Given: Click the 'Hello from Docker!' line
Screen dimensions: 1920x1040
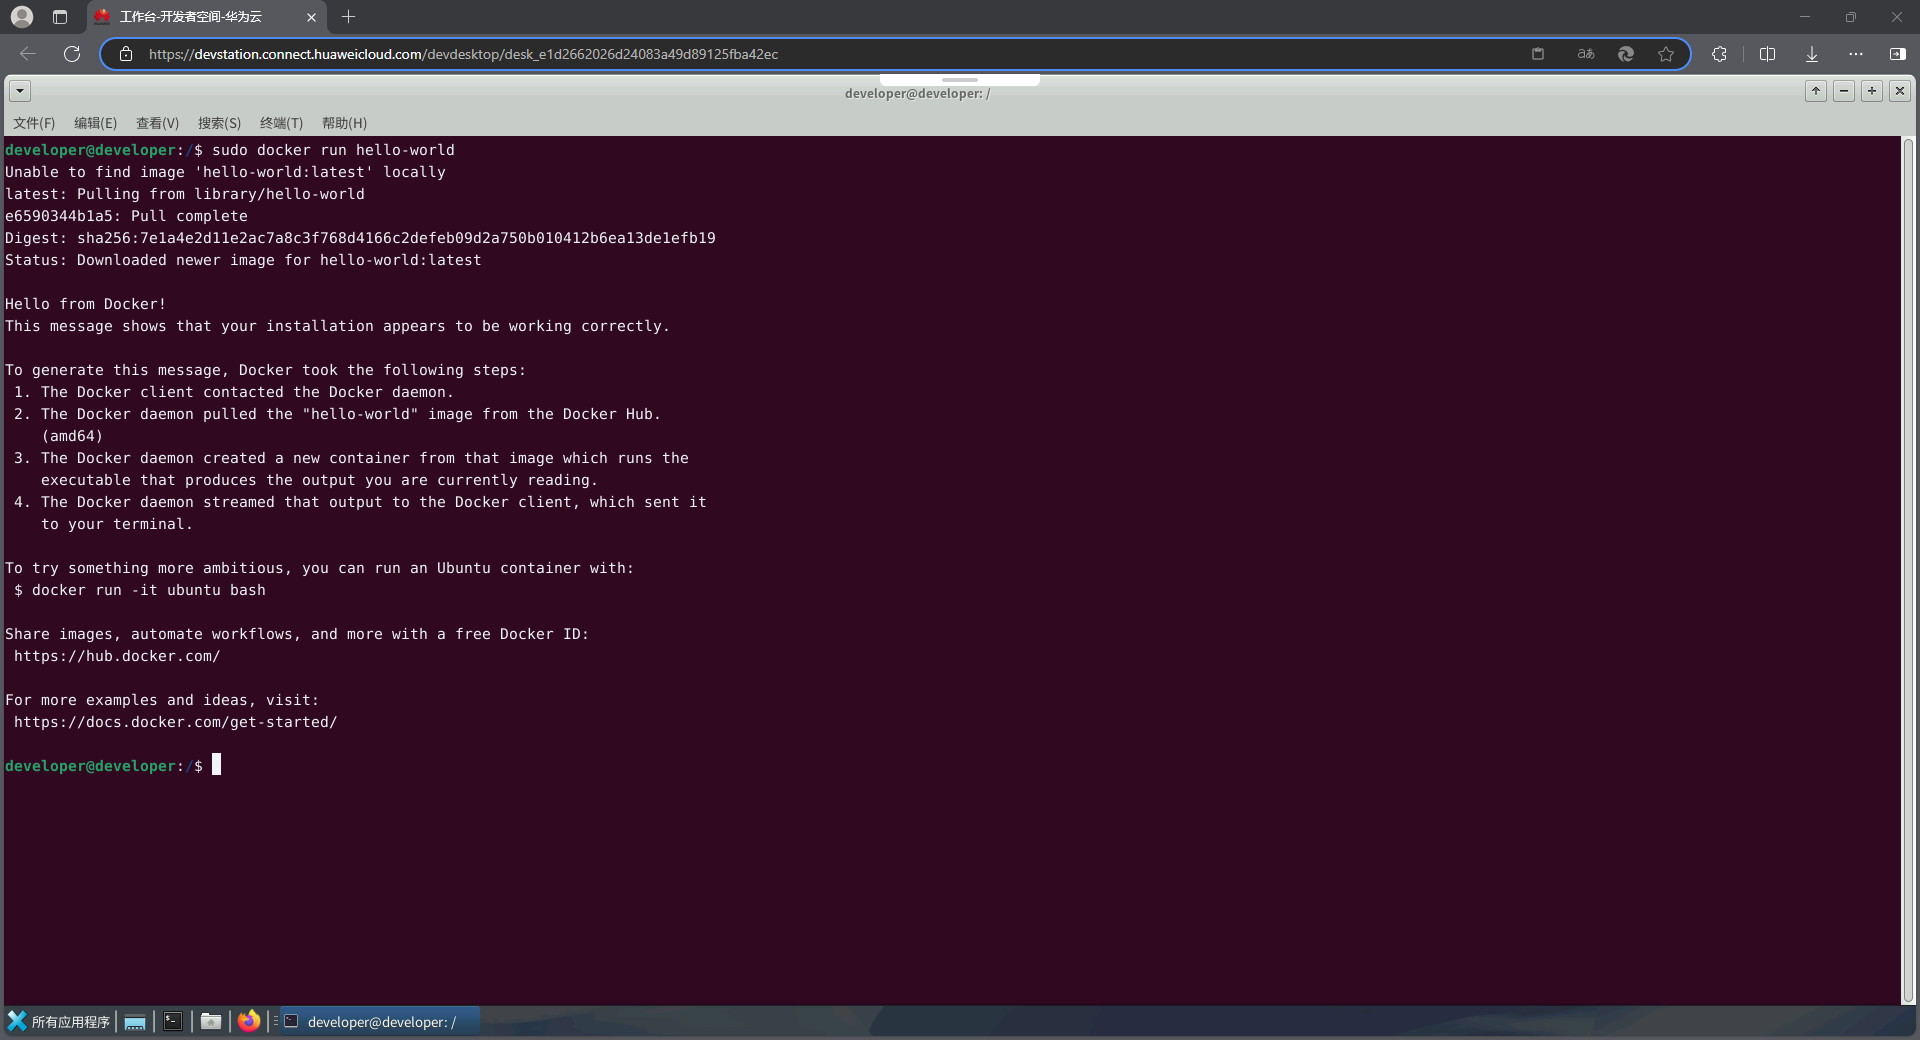Looking at the screenshot, I should [x=86, y=304].
